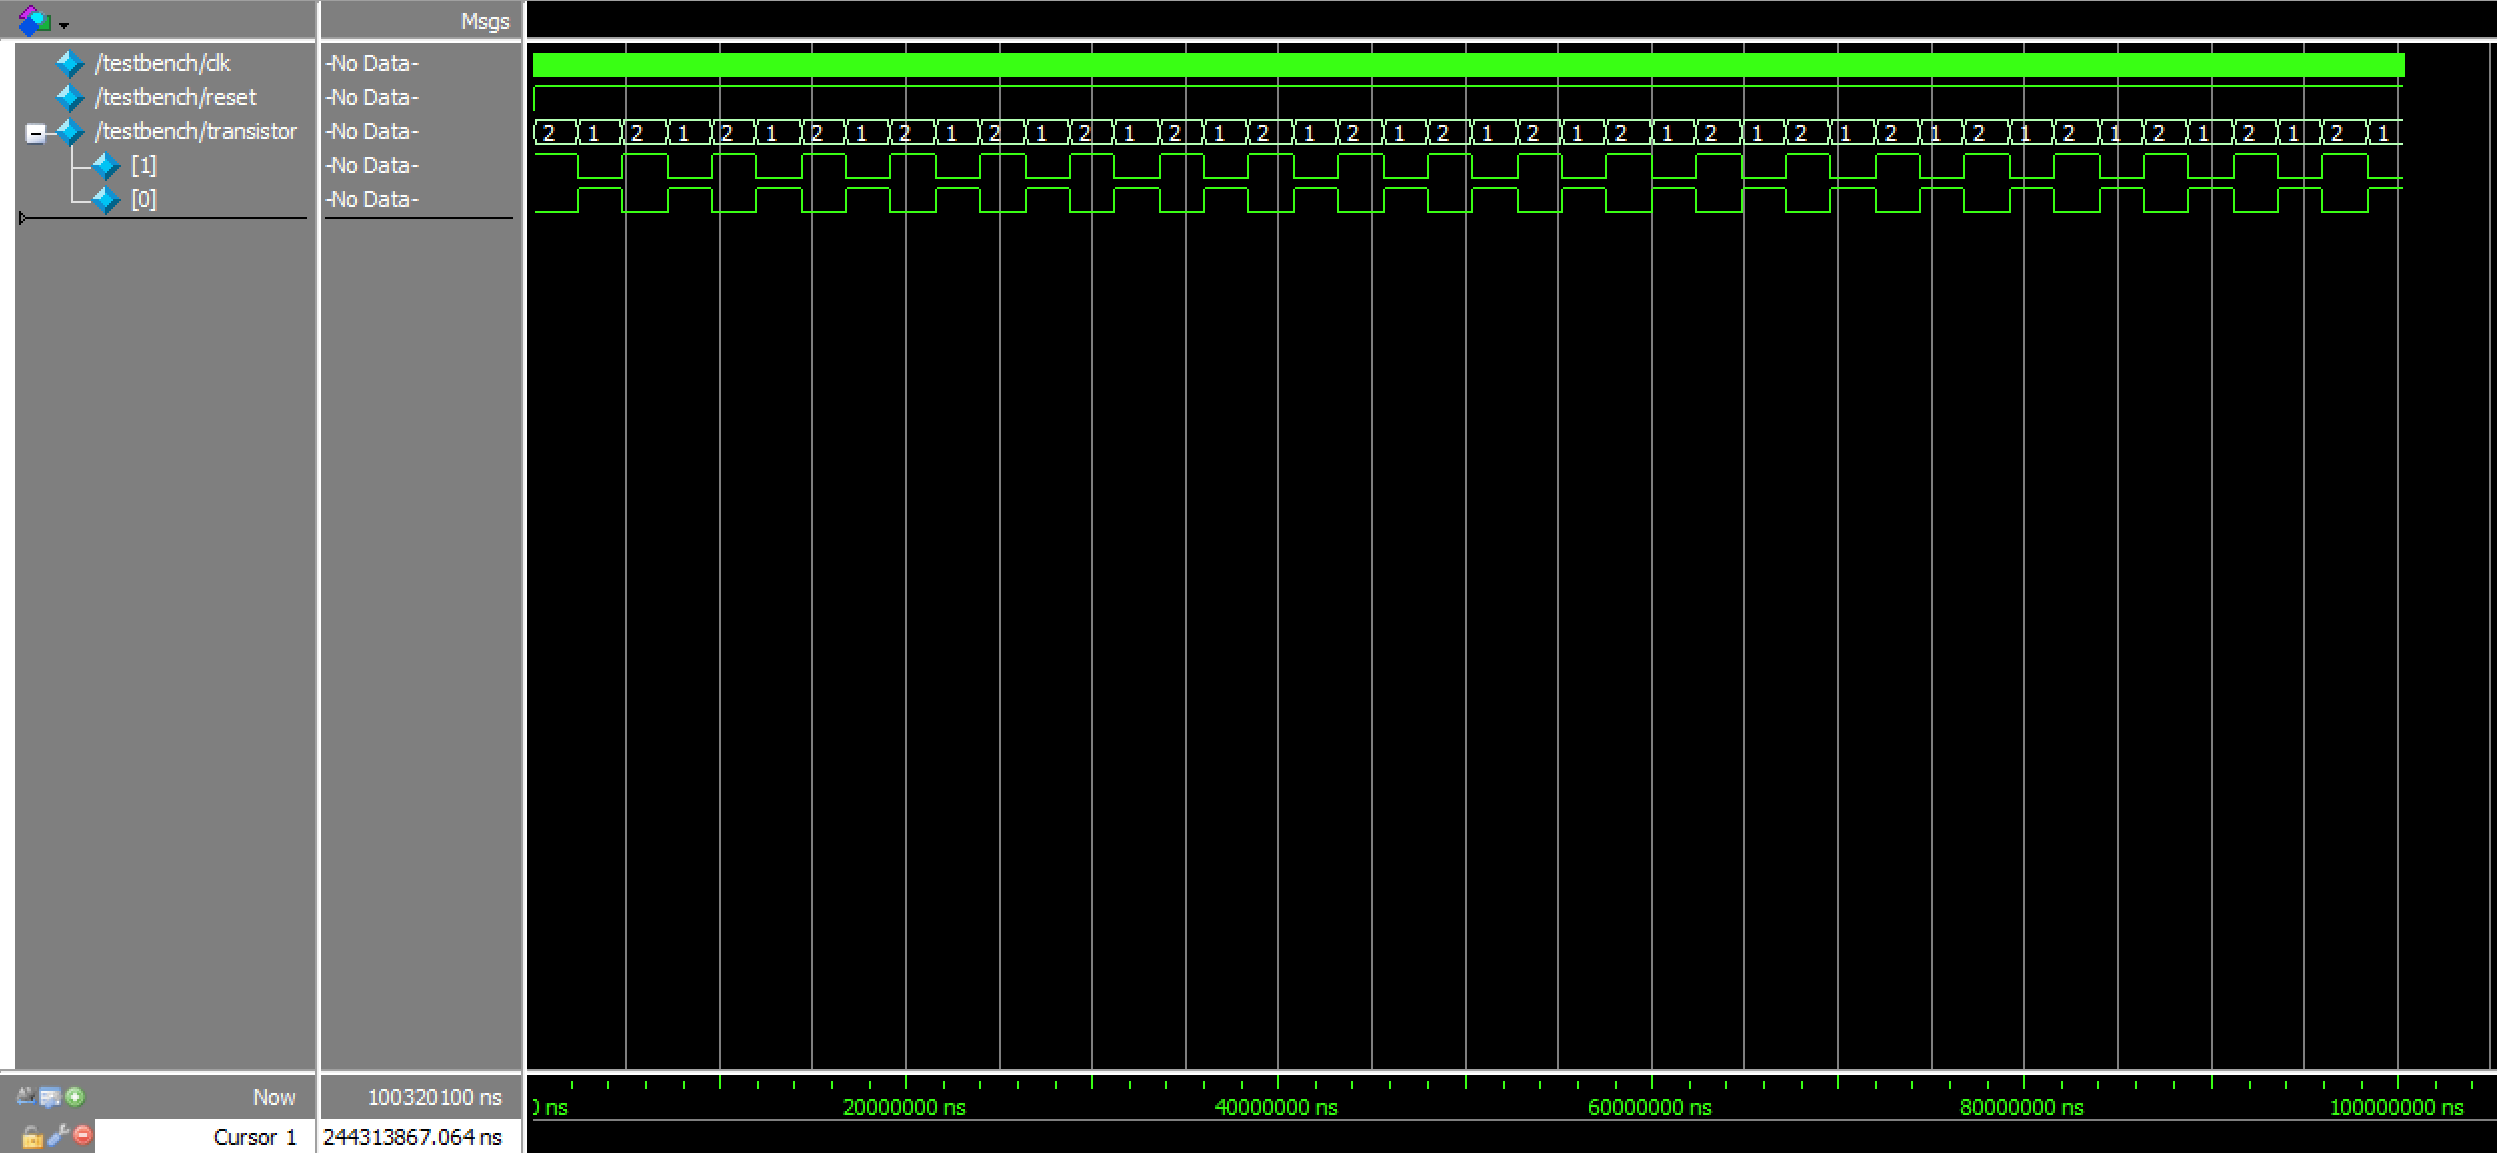Collapse the /testbench/transistor signal tree
This screenshot has width=2497, height=1153.
[x=35, y=133]
